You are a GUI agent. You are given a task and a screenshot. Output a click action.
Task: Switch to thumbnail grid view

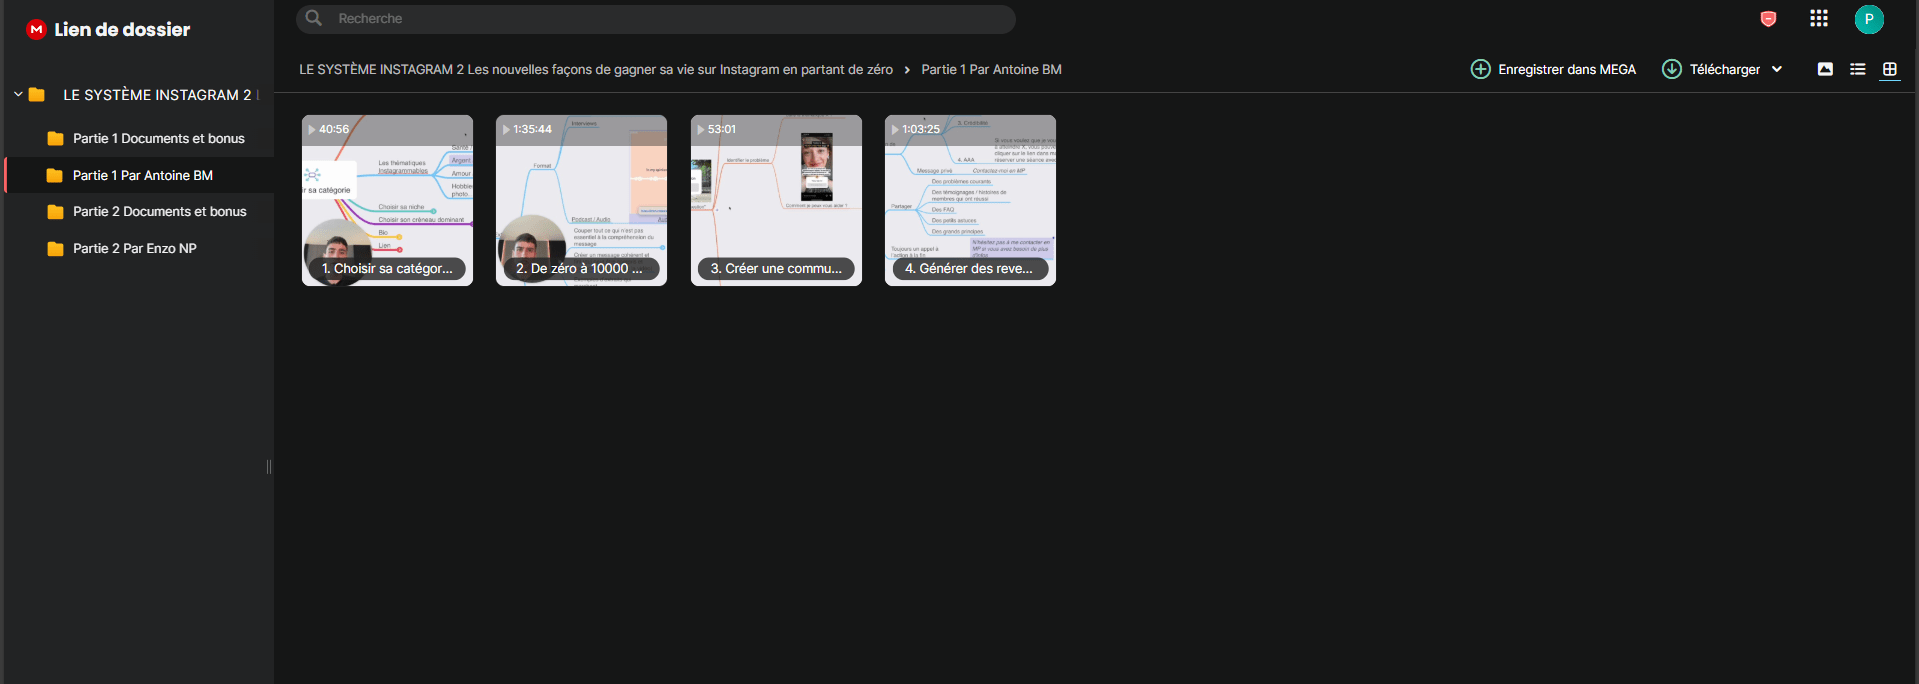tap(1890, 69)
